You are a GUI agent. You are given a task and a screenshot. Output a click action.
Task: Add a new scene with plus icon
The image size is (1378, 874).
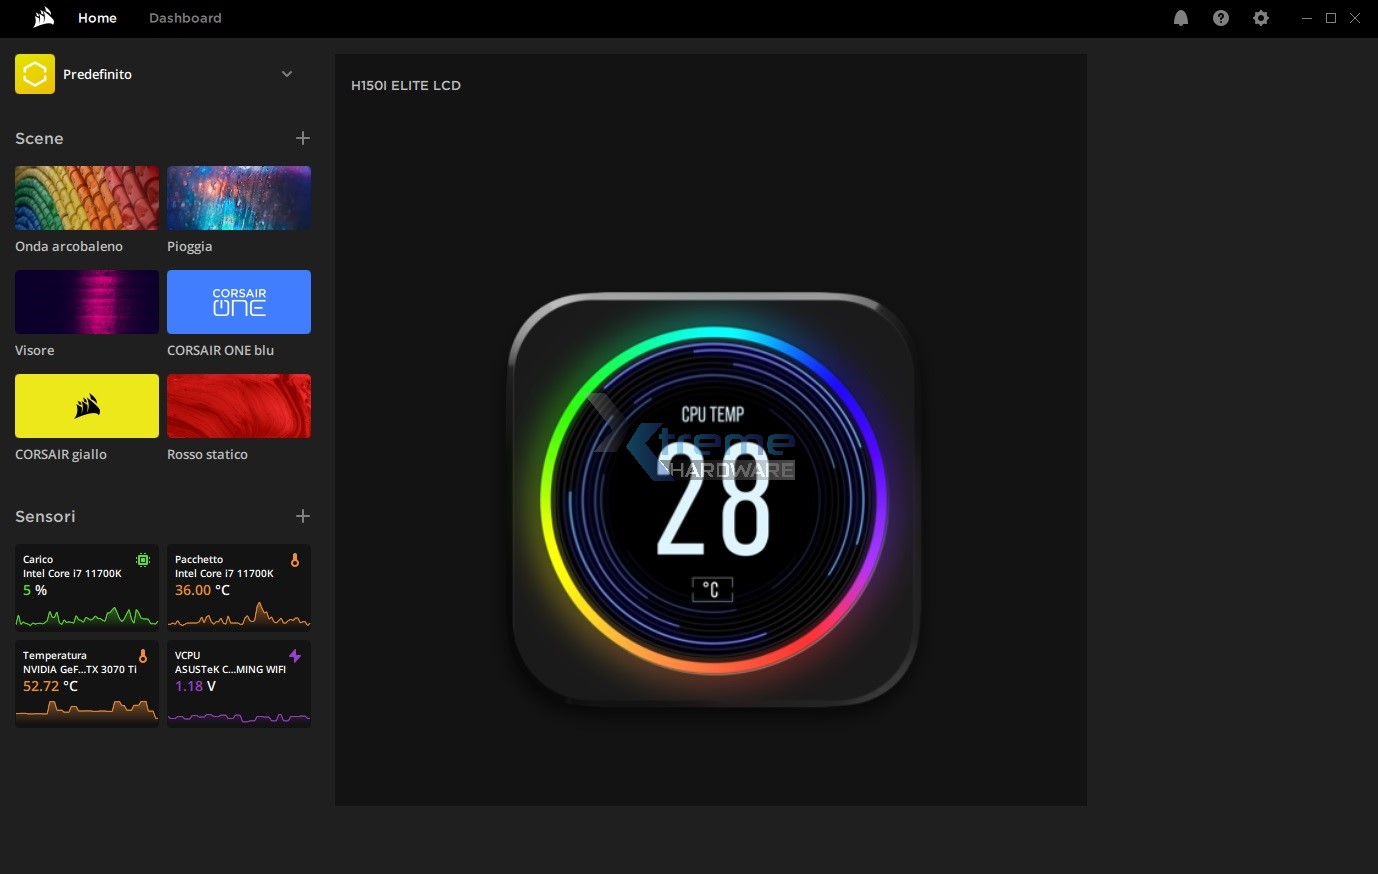coord(303,138)
